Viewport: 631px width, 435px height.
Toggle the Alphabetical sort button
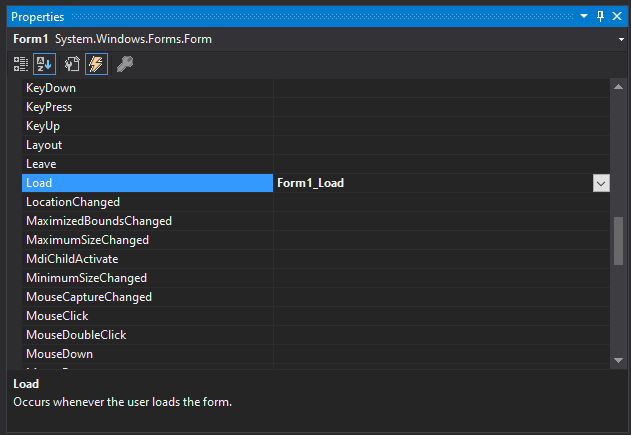point(45,64)
